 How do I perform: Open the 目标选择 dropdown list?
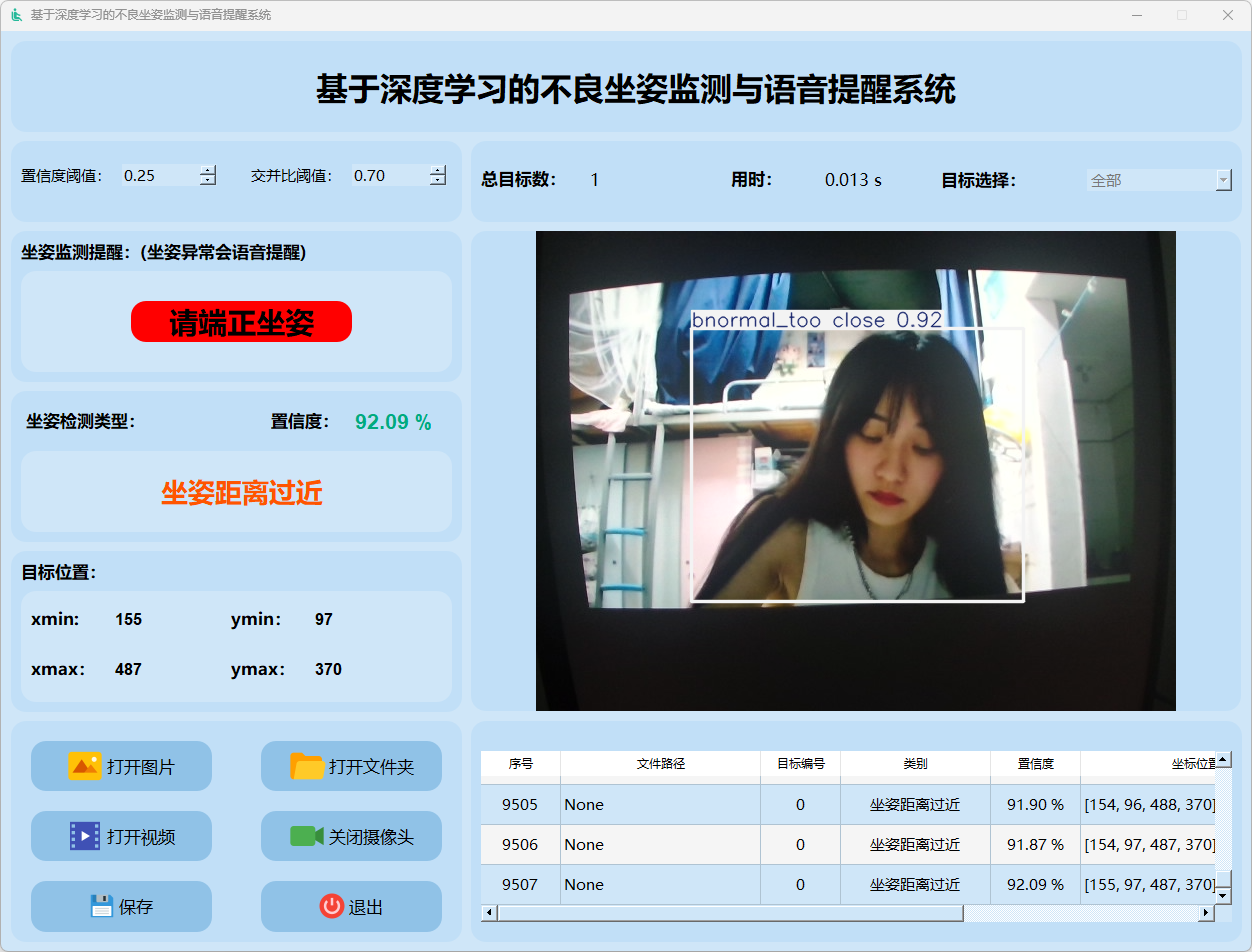click(x=1223, y=180)
